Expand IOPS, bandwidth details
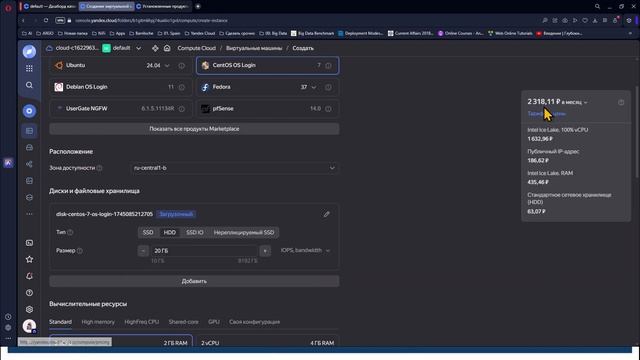640x360 pixels. pos(305,250)
